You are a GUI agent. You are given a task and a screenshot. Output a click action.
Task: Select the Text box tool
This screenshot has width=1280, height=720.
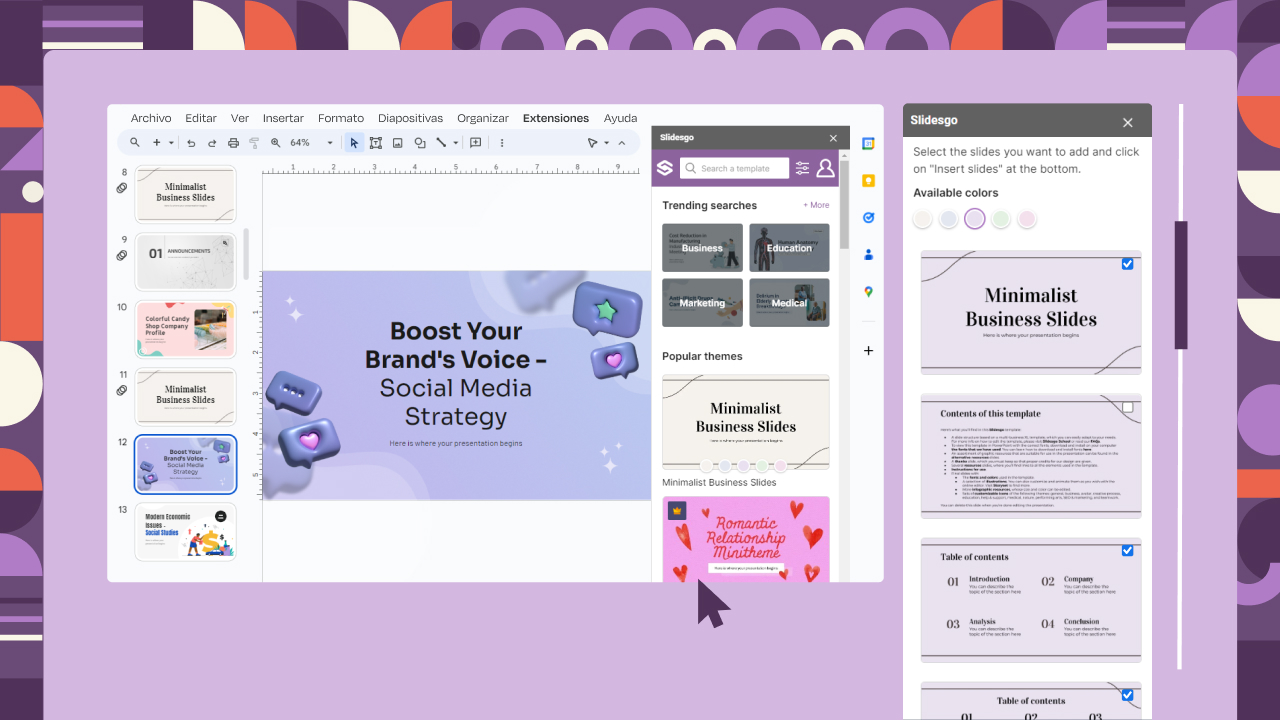375,142
